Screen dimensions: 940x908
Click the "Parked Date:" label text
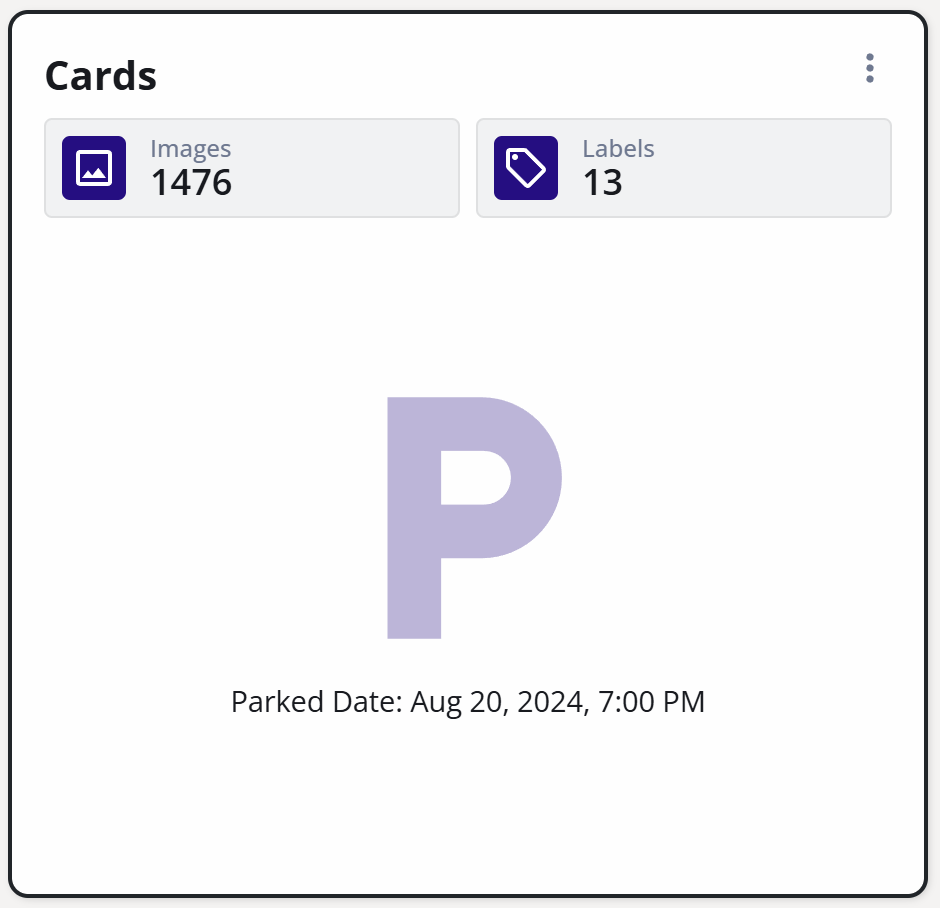click(x=316, y=702)
